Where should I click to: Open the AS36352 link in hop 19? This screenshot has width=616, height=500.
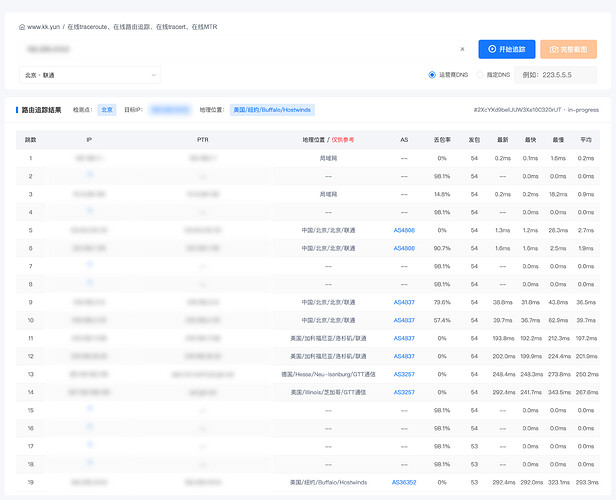tap(404, 482)
